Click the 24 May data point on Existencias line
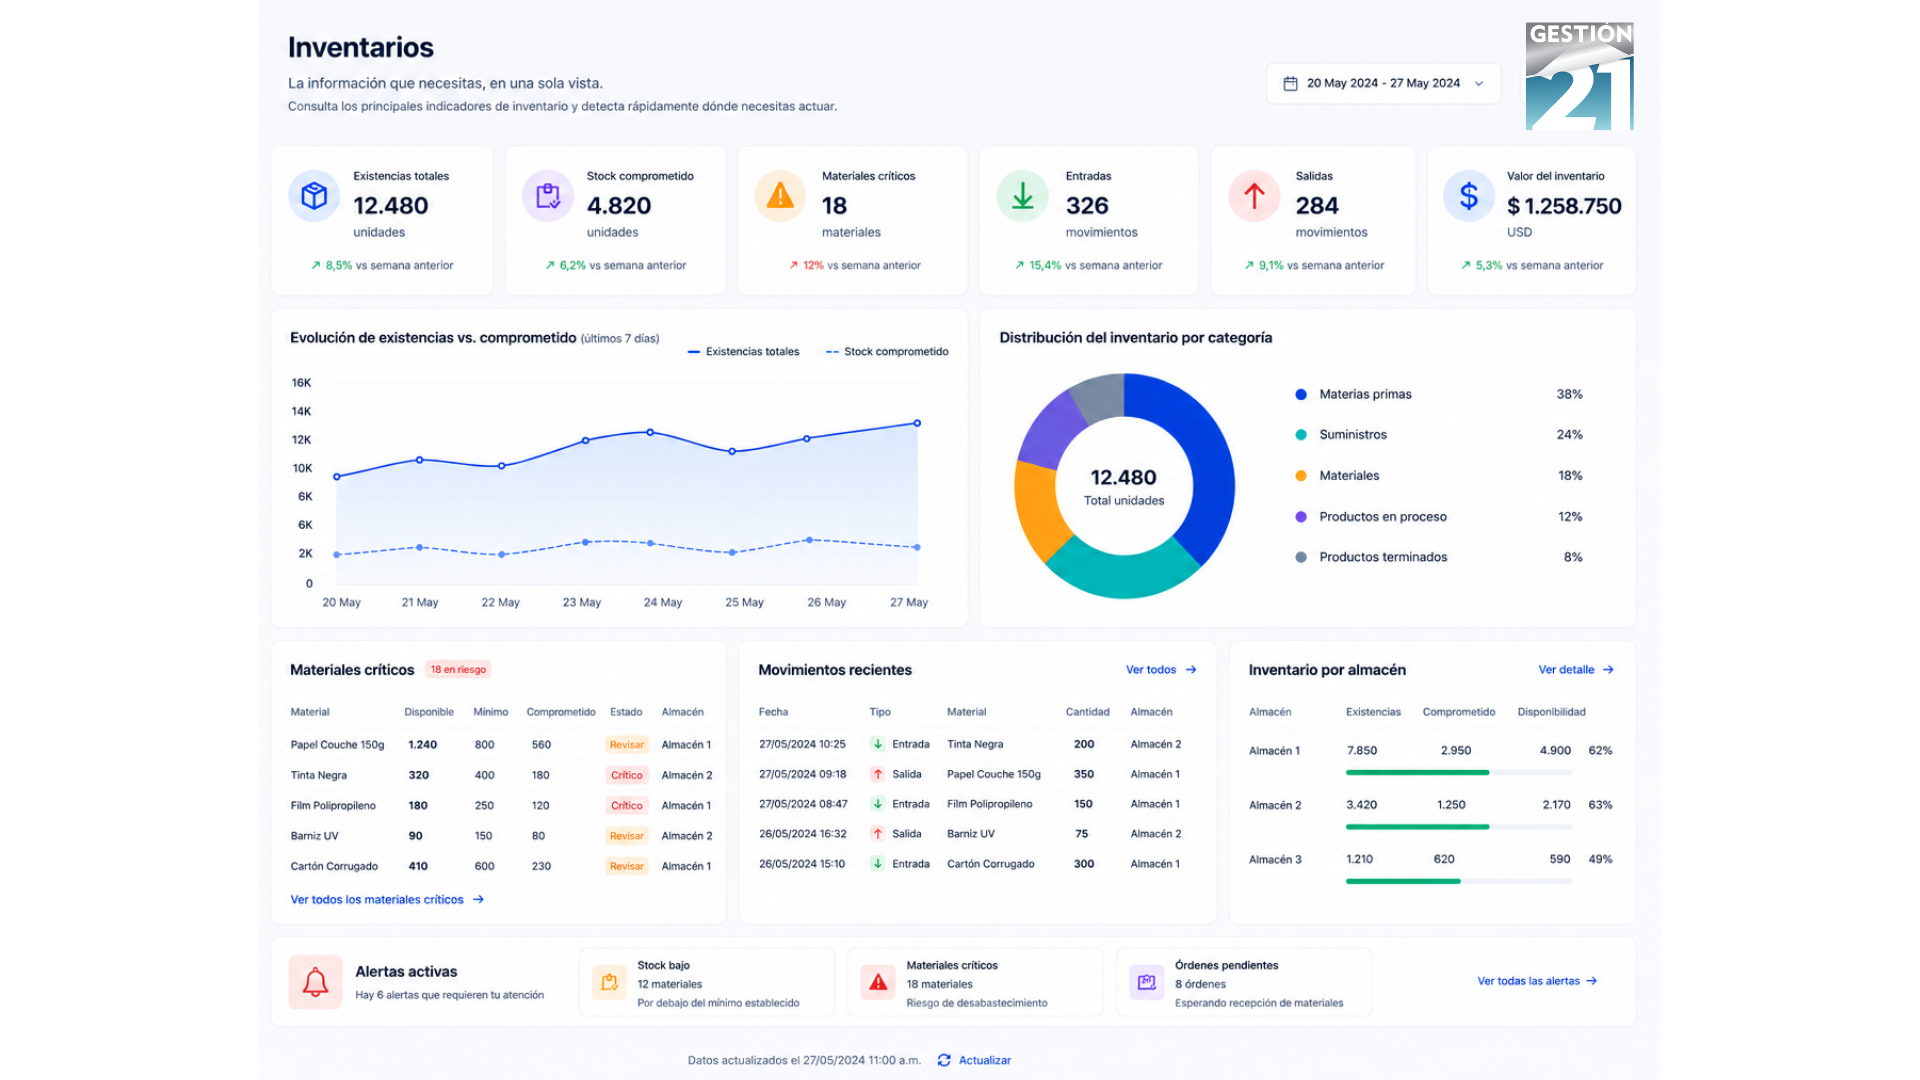 [651, 433]
